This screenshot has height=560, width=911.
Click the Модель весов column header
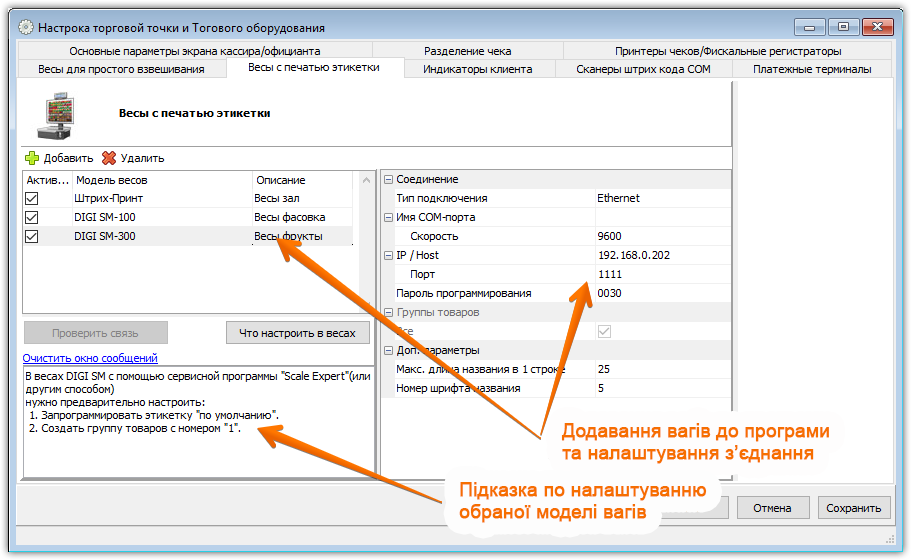pyautogui.click(x=162, y=180)
